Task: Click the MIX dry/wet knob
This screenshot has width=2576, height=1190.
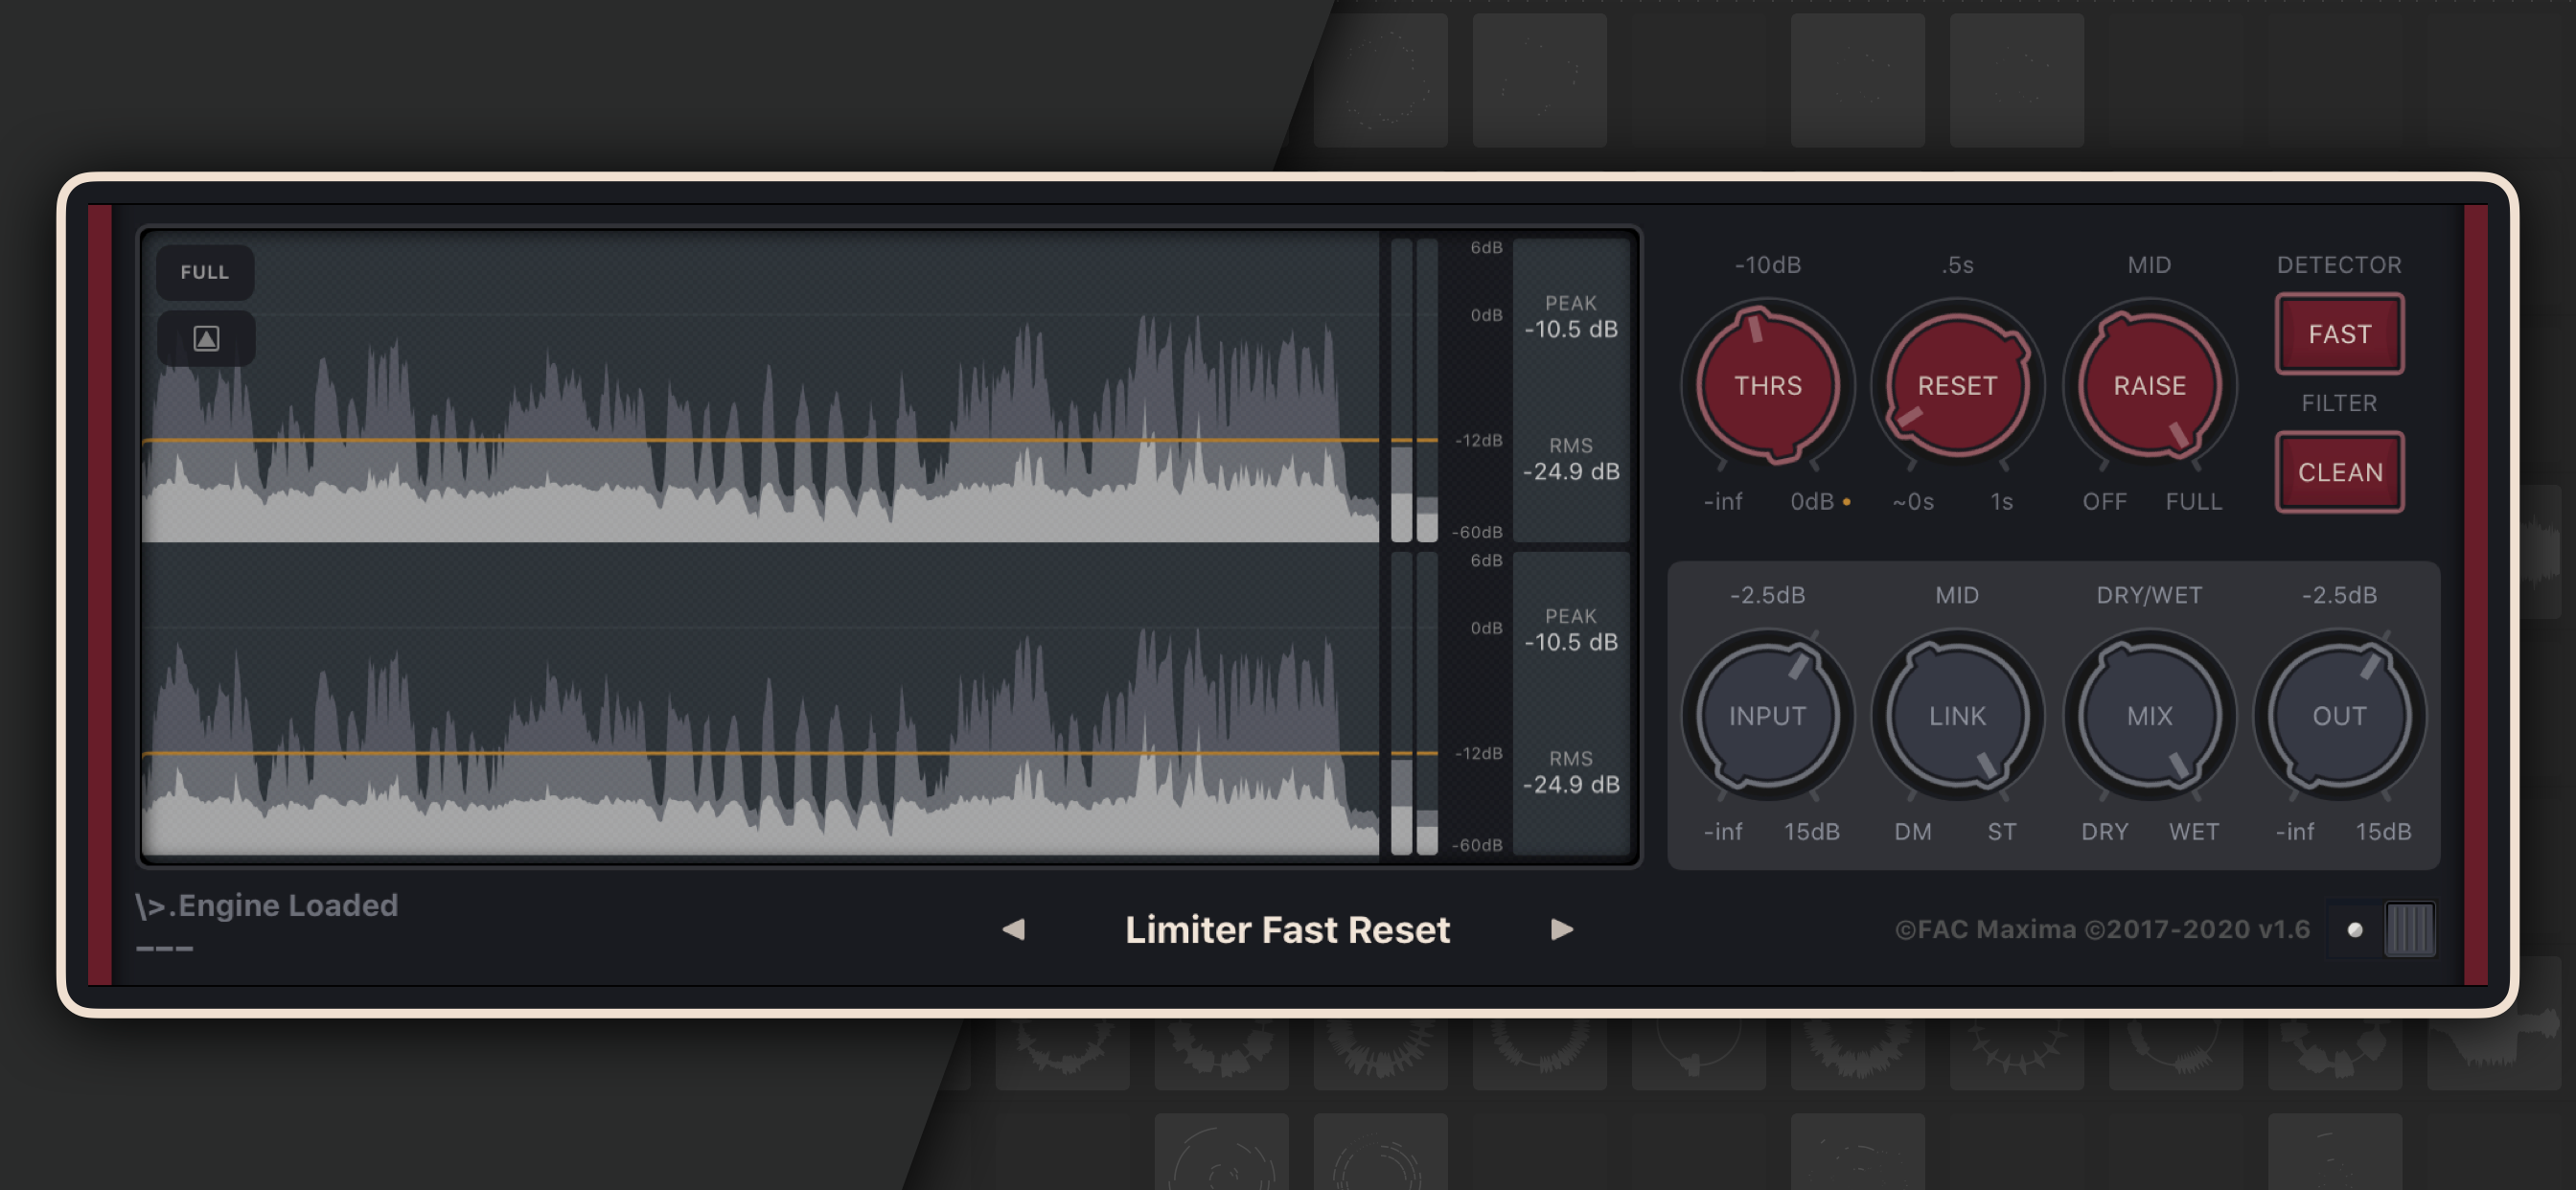Action: pyautogui.click(x=2148, y=715)
